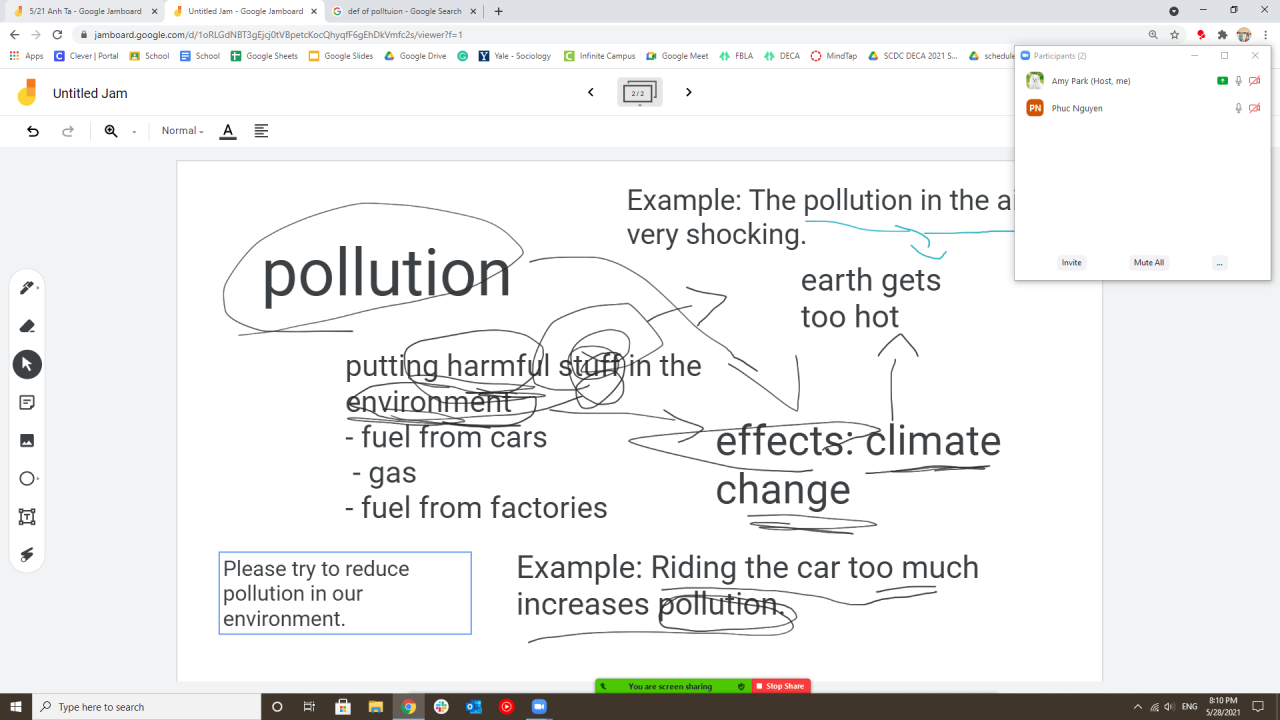Select the Eraser tool

[27, 326]
